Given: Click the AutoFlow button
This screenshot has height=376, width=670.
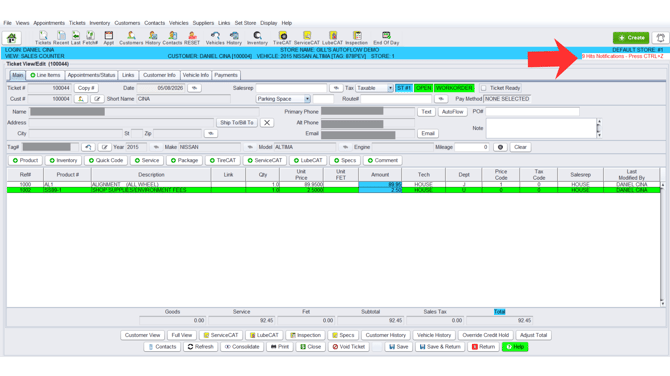Looking at the screenshot, I should coord(452,112).
